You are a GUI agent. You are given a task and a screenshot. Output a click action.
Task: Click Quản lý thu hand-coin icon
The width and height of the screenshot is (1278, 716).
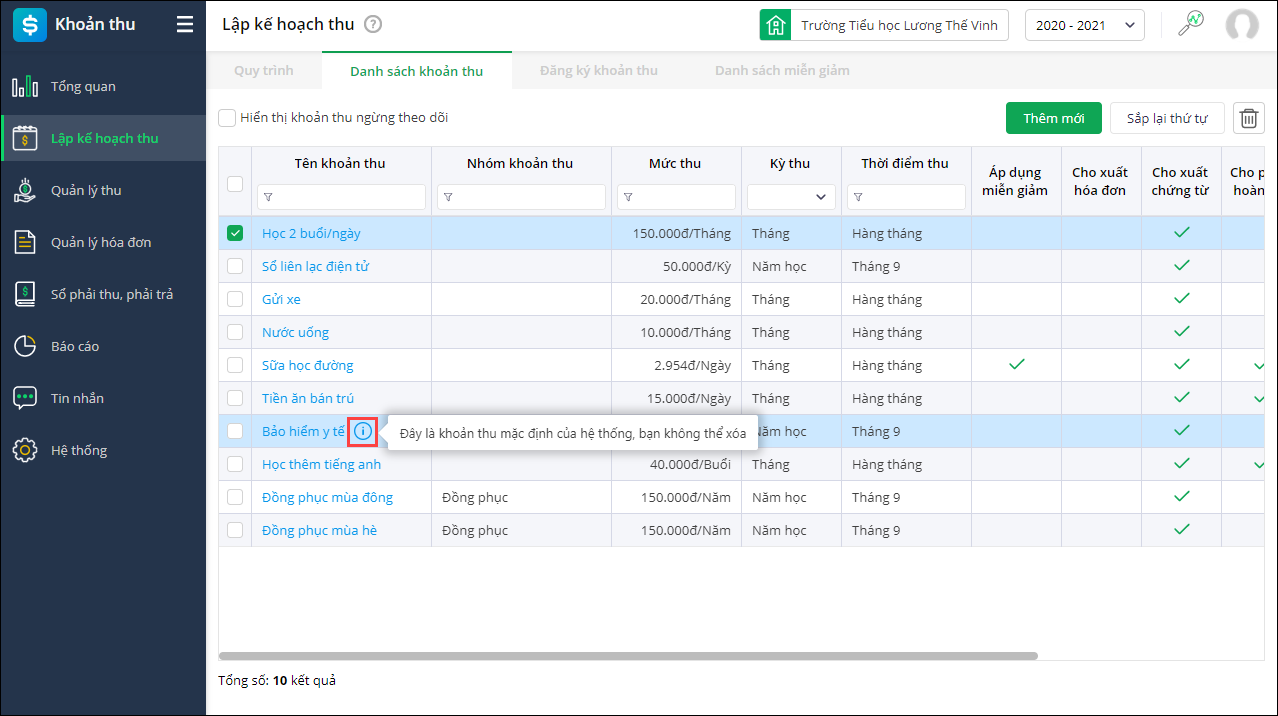[x=25, y=190]
